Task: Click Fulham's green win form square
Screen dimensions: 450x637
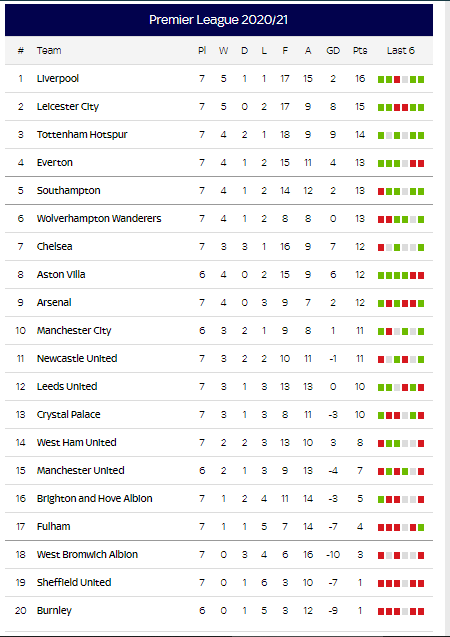Action: [421, 528]
